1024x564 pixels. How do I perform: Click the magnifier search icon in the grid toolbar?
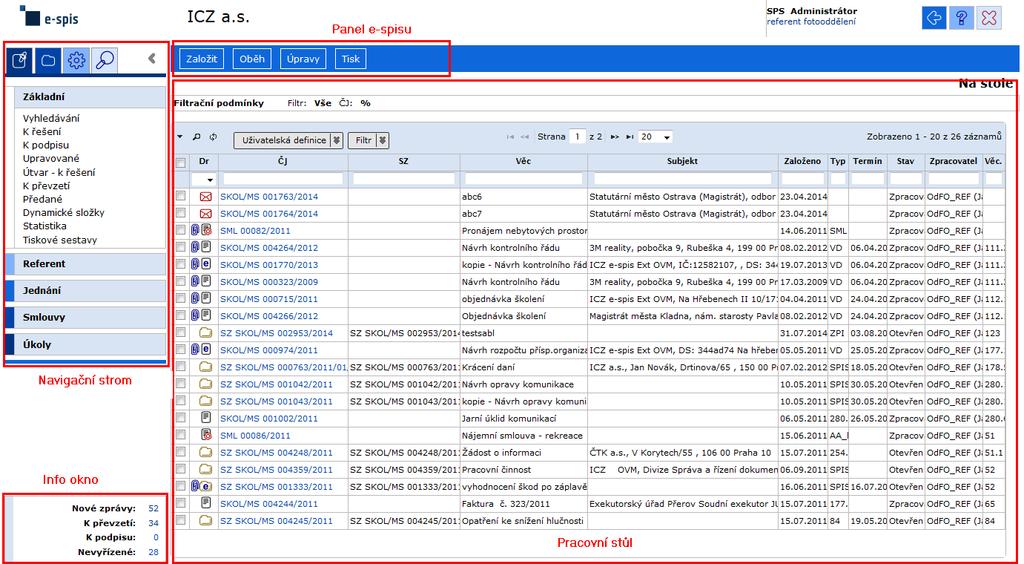pos(196,137)
